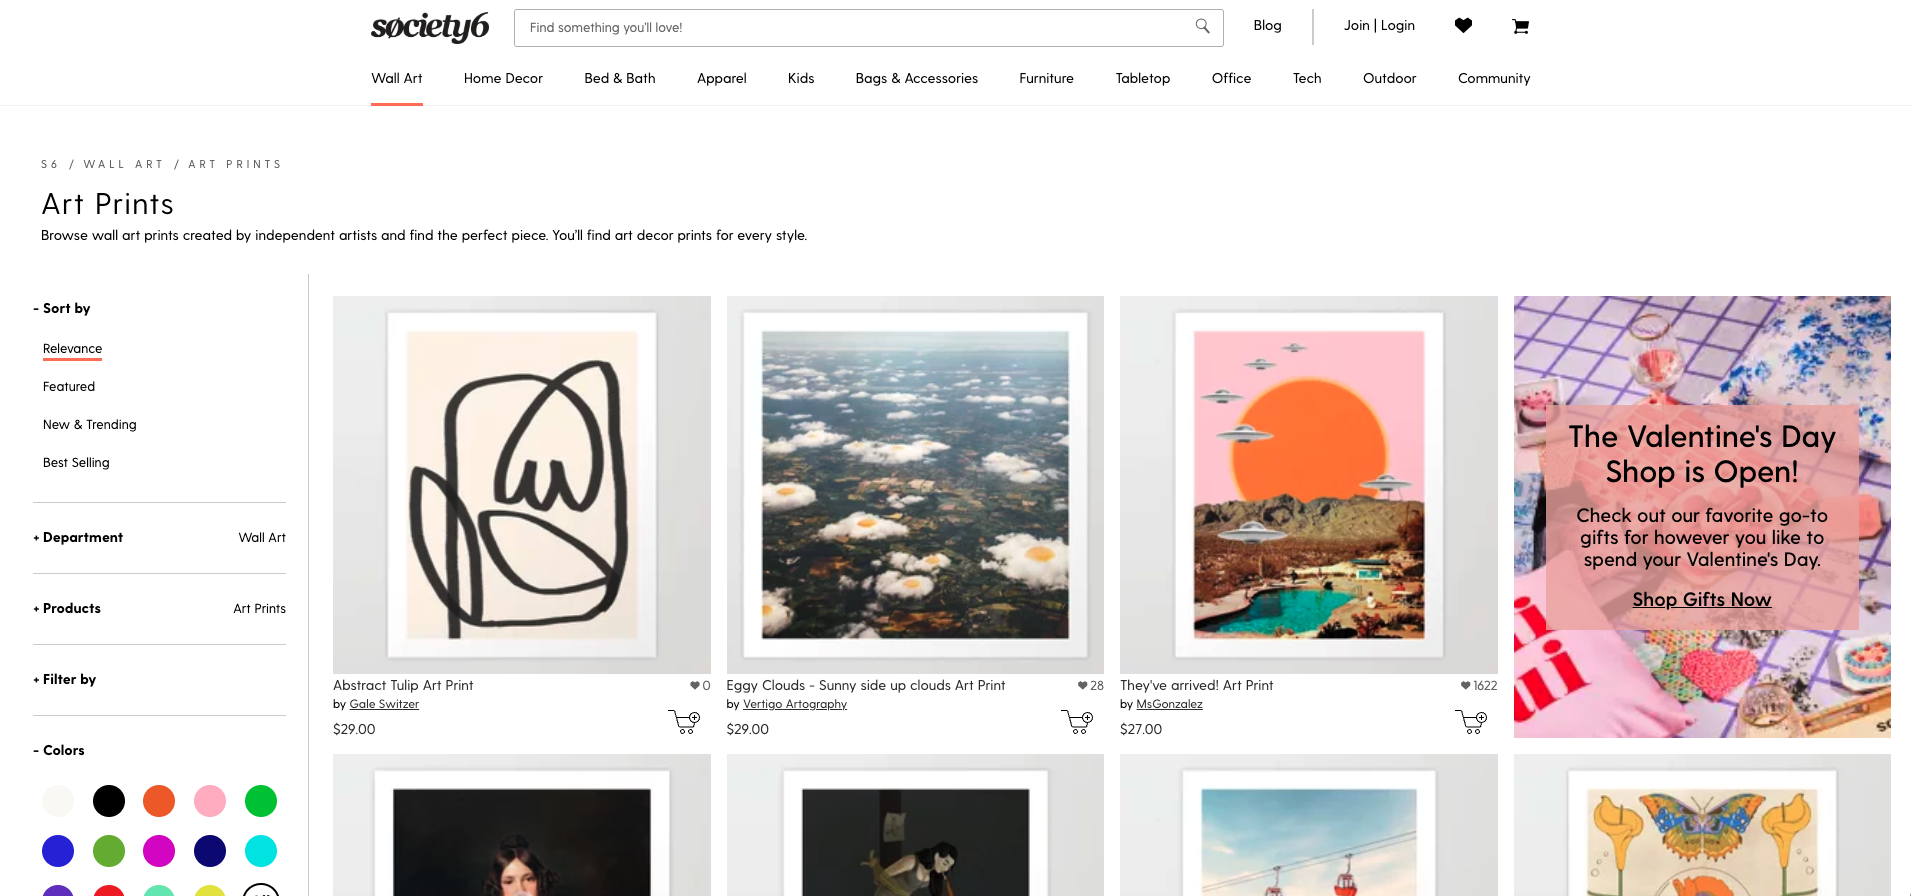Open the Valentine's Day Shop banner image

point(1702,517)
